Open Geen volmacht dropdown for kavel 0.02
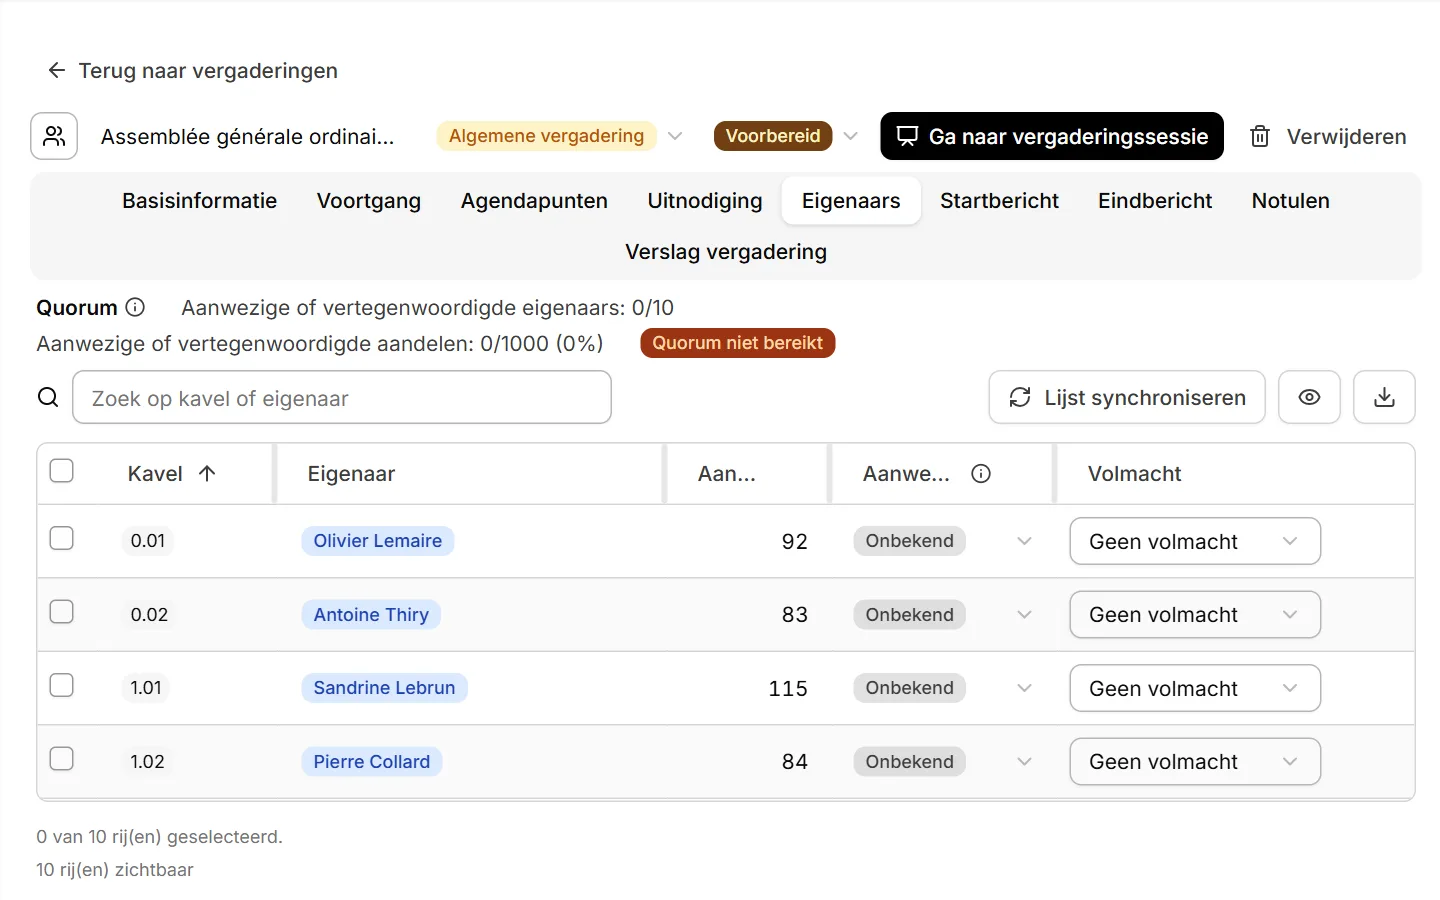Screen dimensions: 1440x900 (x=1195, y=614)
